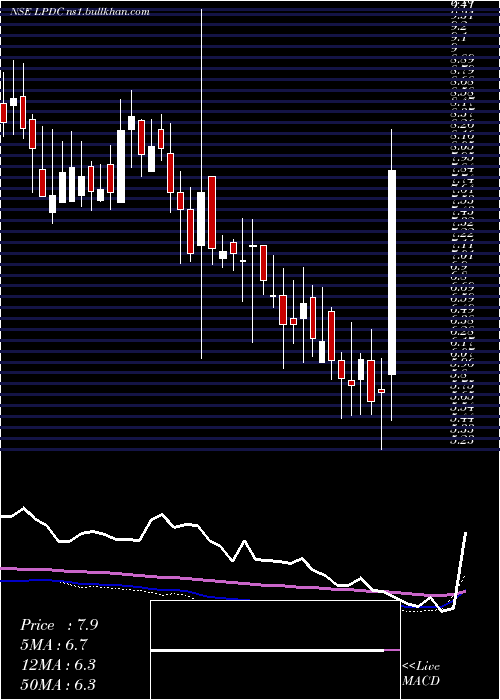Select the '12MA : 6.3' value
Image resolution: width=500 pixels, height=700 pixels.
[58, 665]
